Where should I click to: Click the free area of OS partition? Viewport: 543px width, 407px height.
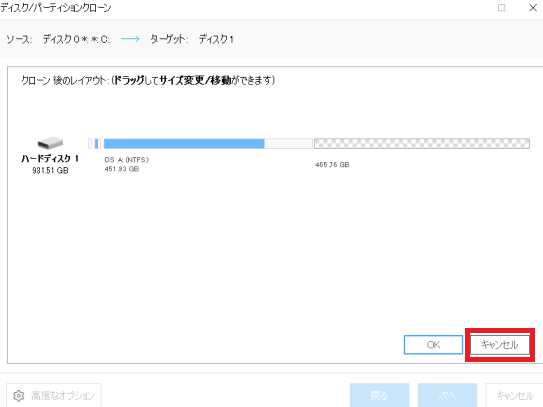click(288, 143)
